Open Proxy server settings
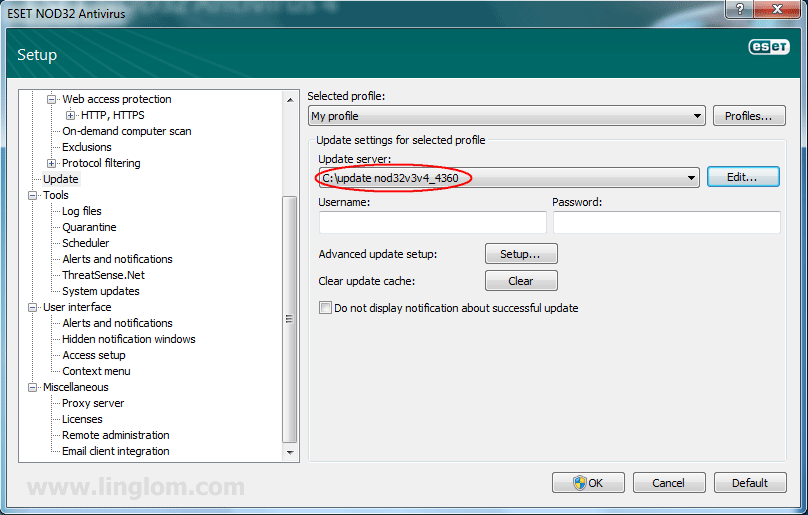Viewport: 808px width, 515px height. click(x=93, y=403)
